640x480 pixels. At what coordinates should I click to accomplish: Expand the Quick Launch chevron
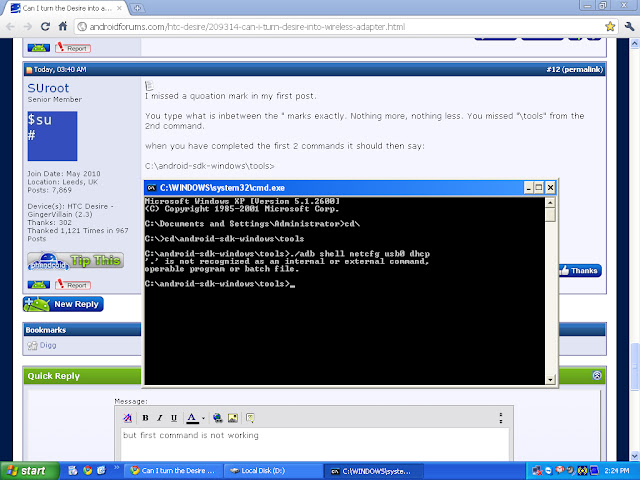click(116, 467)
